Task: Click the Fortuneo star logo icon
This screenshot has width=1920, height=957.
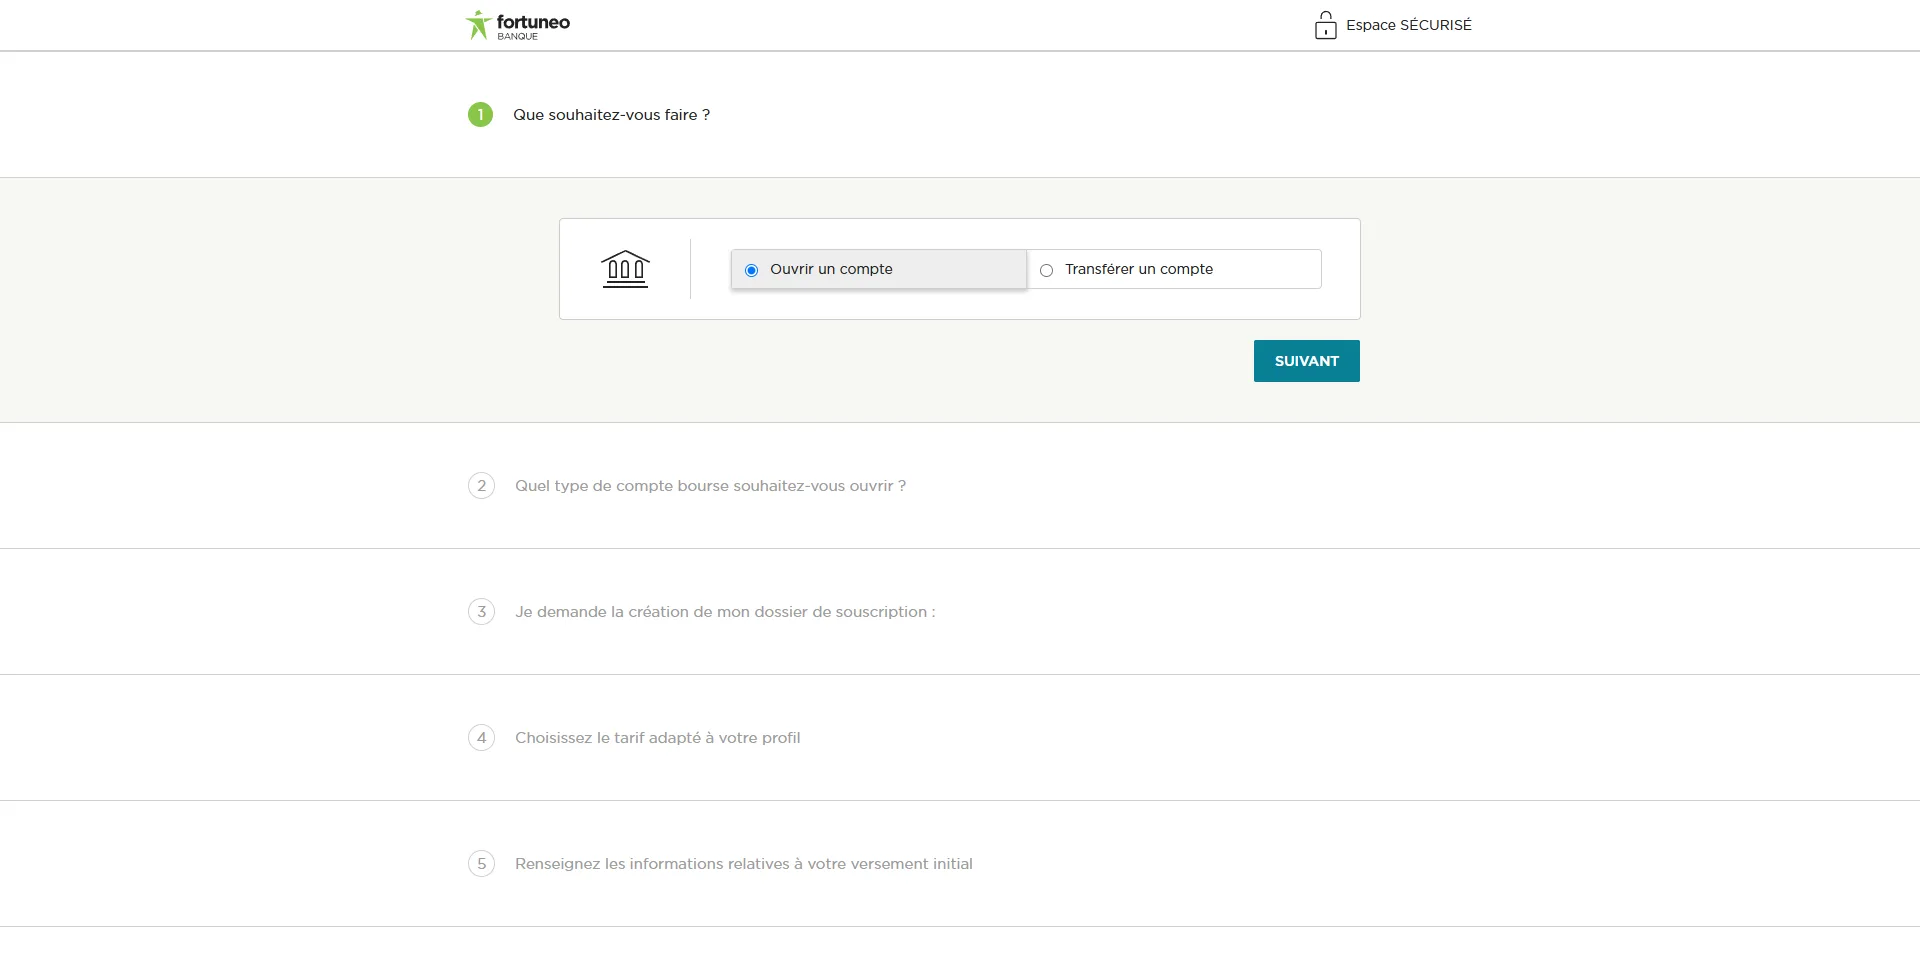Action: click(478, 25)
